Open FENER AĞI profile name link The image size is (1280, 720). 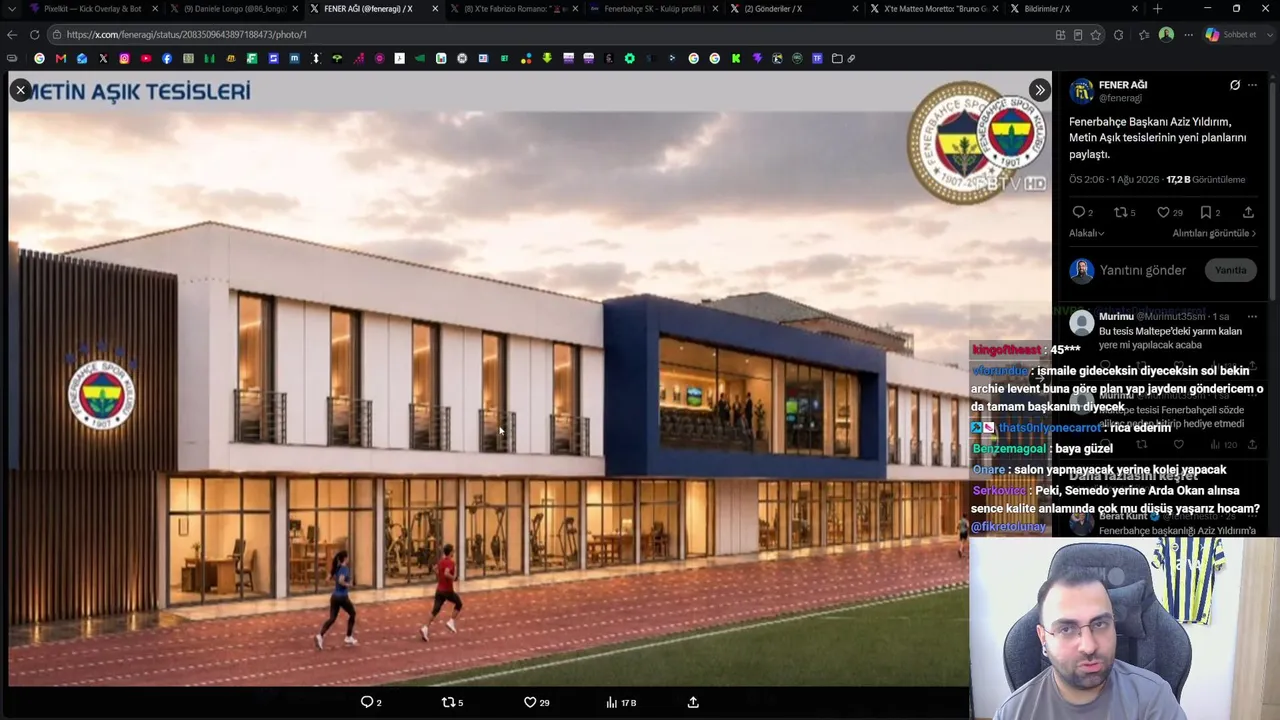tap(1122, 85)
